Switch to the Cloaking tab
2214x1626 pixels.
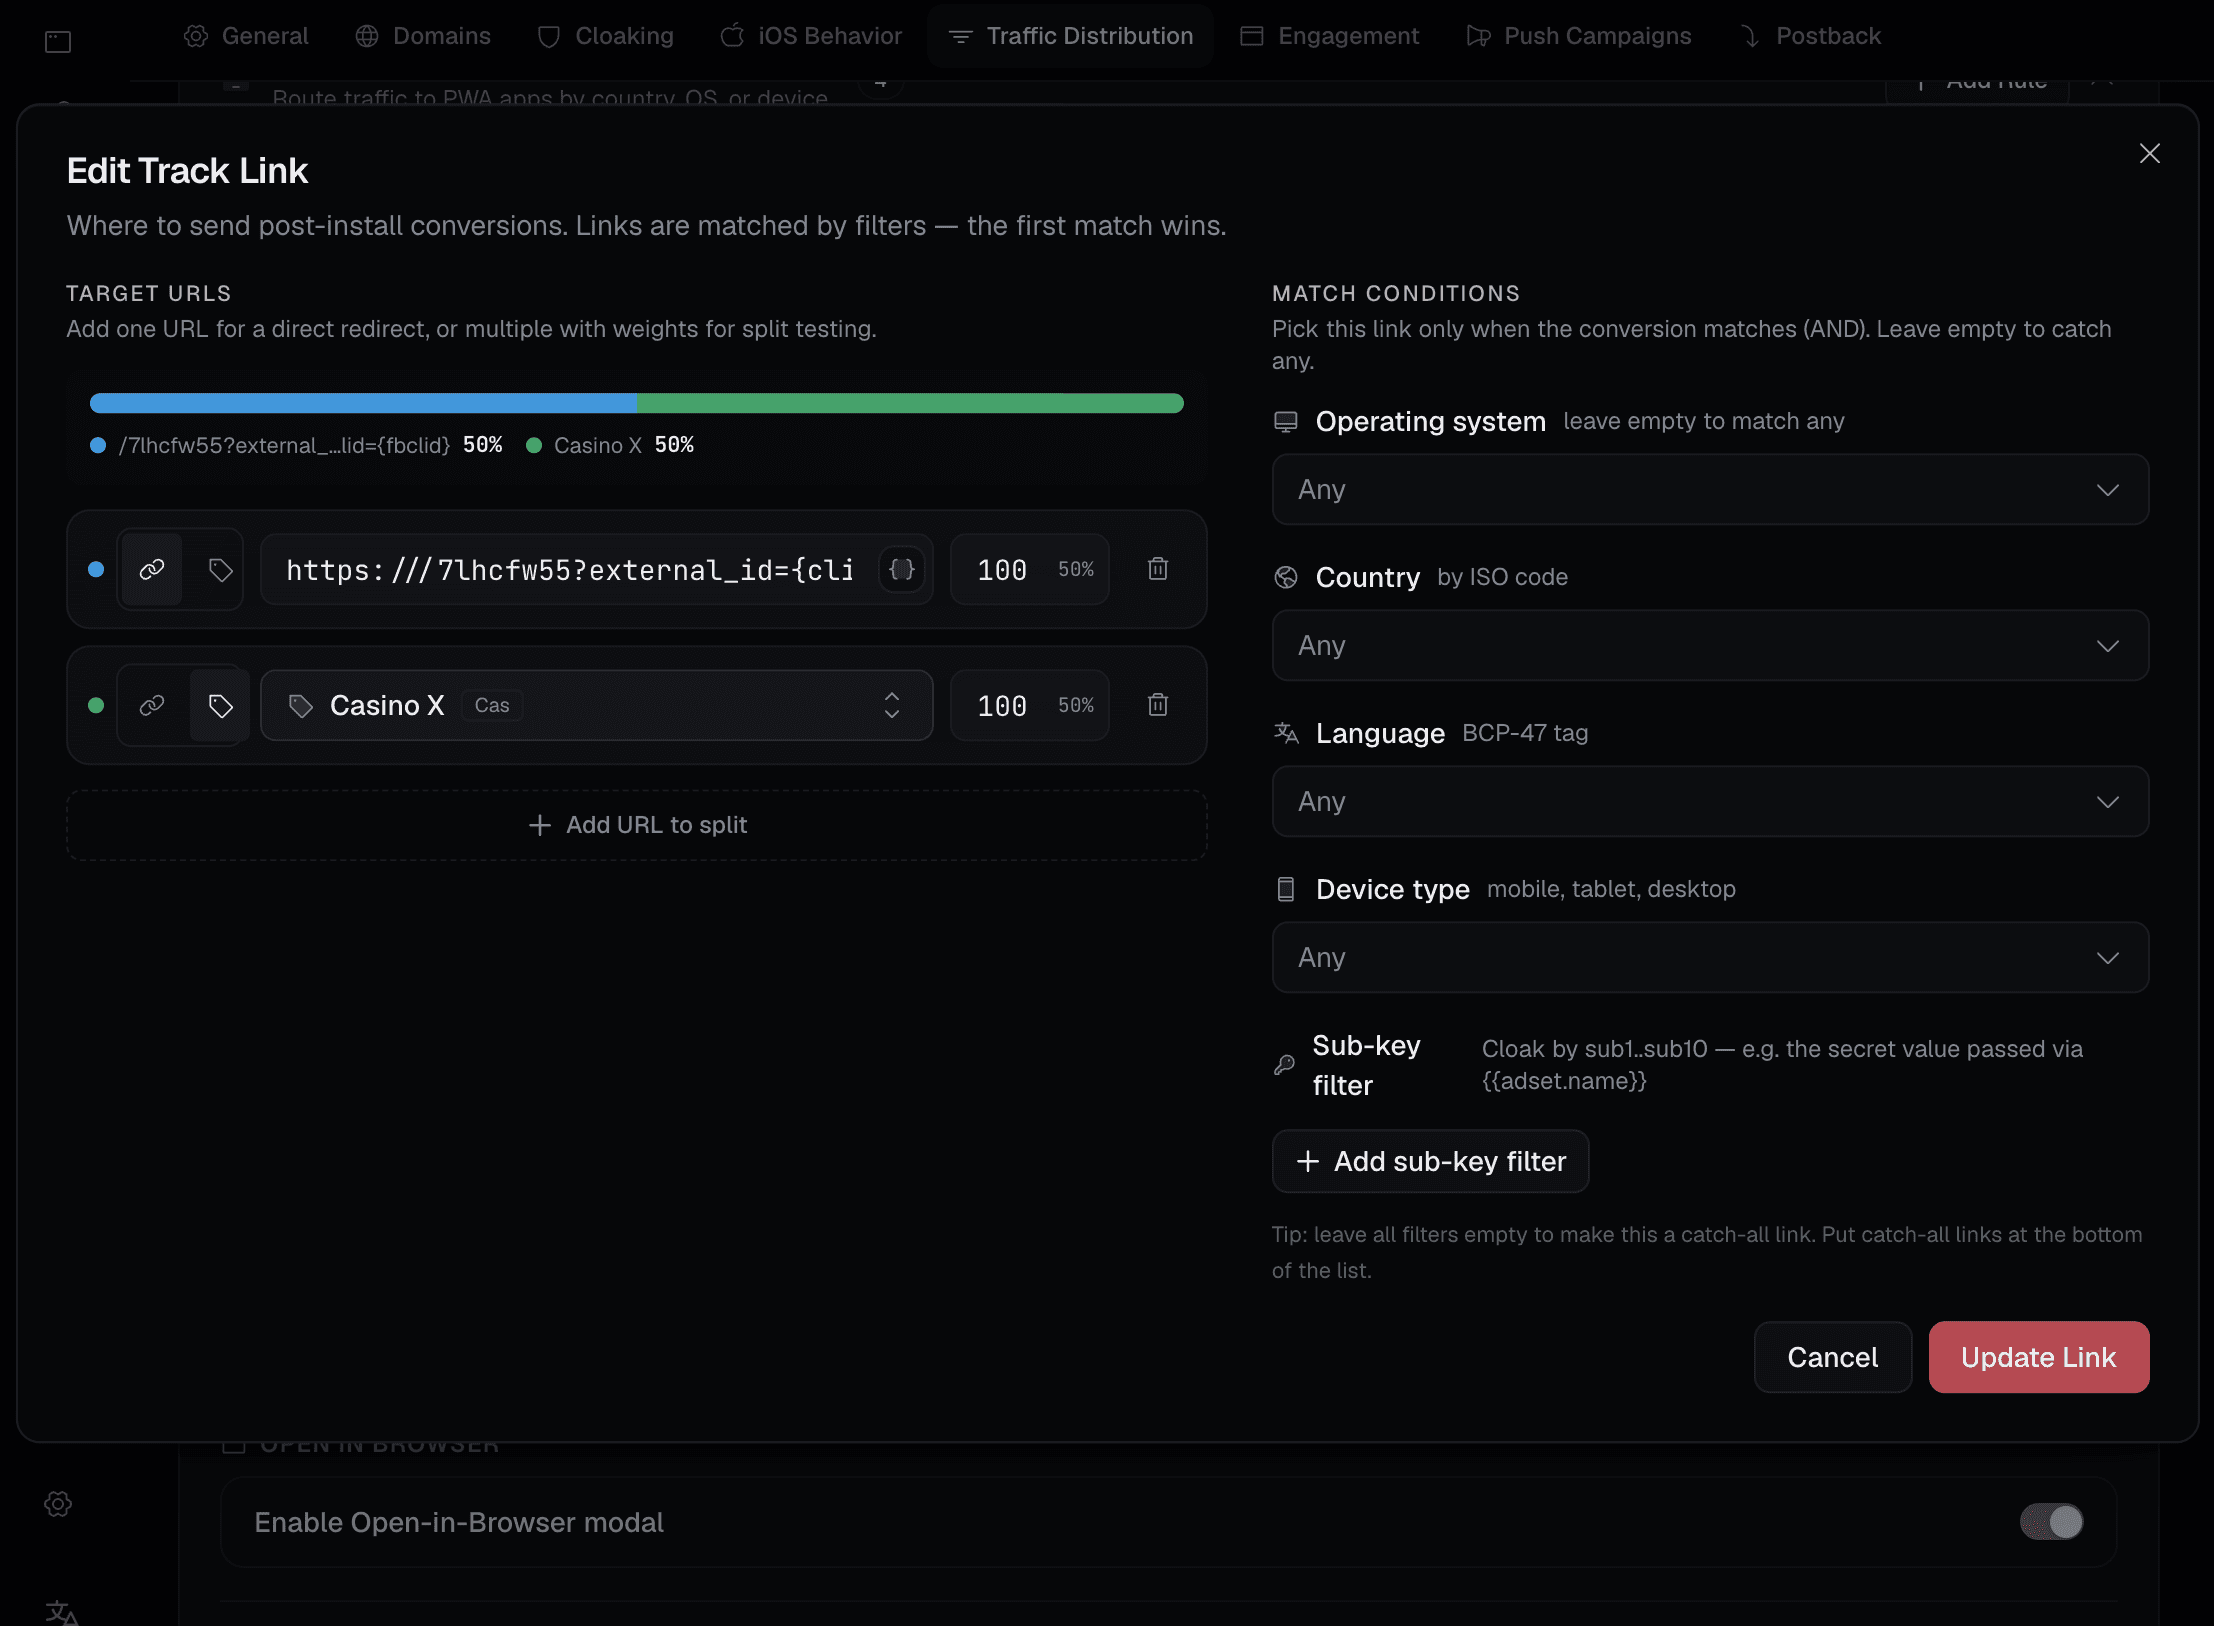click(x=605, y=36)
